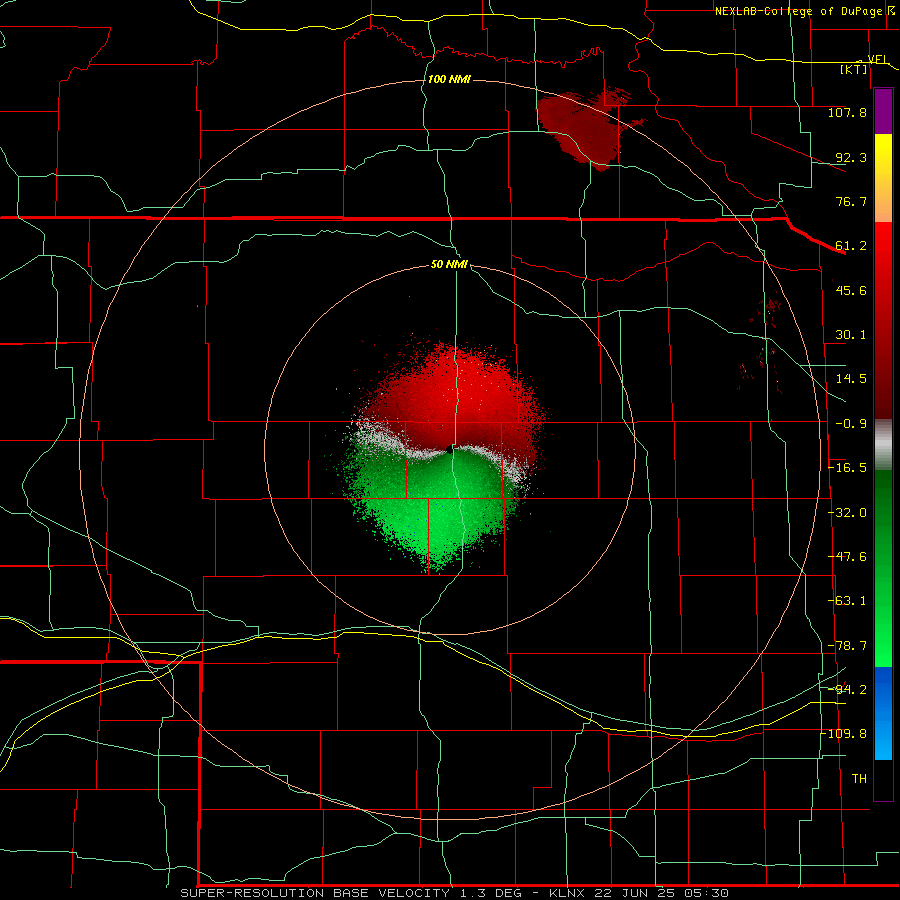Click the Super-Resolution Base Velocity caption
Viewport: 900px width, 900px height.
pos(455,893)
